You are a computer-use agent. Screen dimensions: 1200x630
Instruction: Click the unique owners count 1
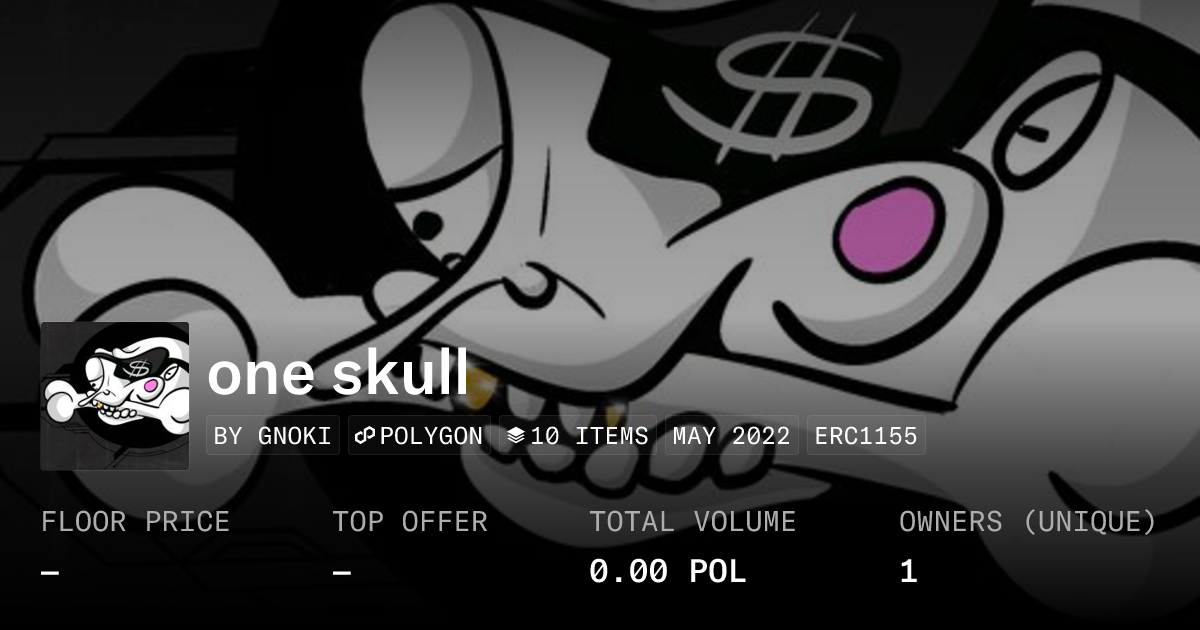(x=908, y=572)
